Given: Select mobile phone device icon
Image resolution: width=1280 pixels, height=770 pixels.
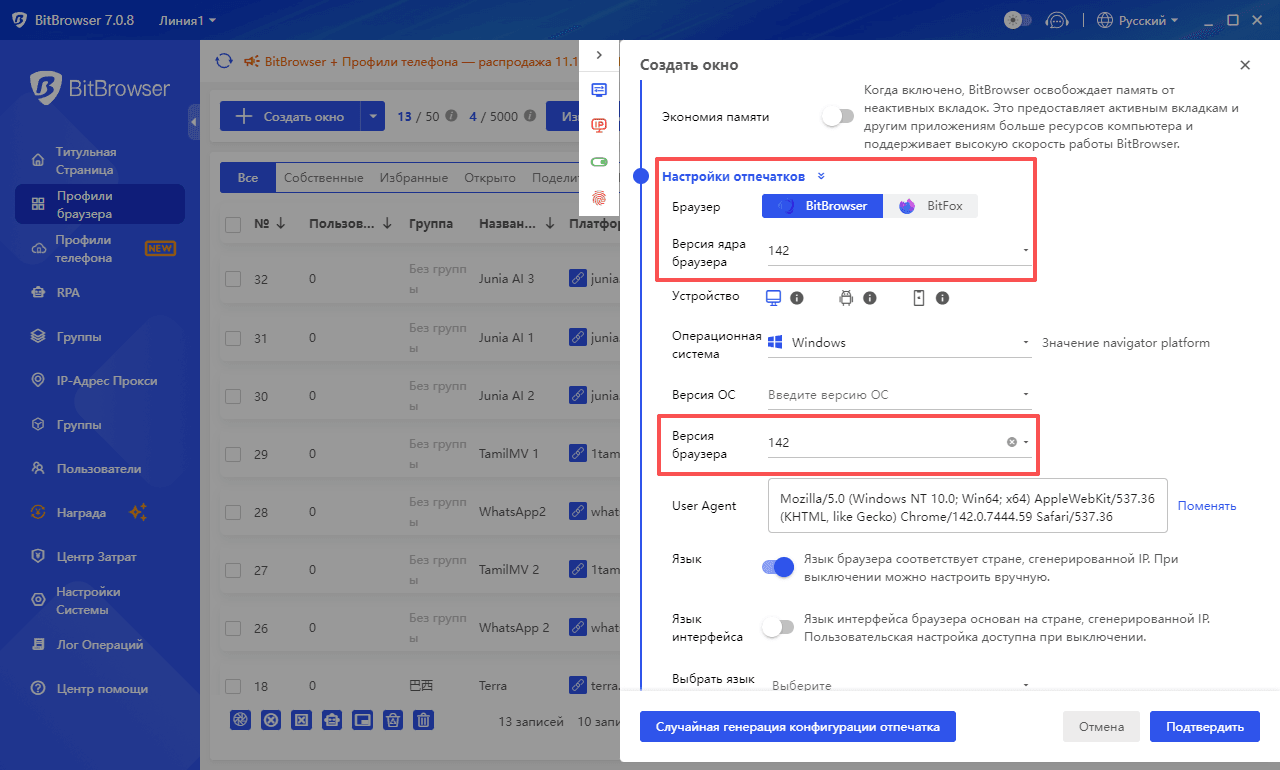Looking at the screenshot, I should coord(918,297).
